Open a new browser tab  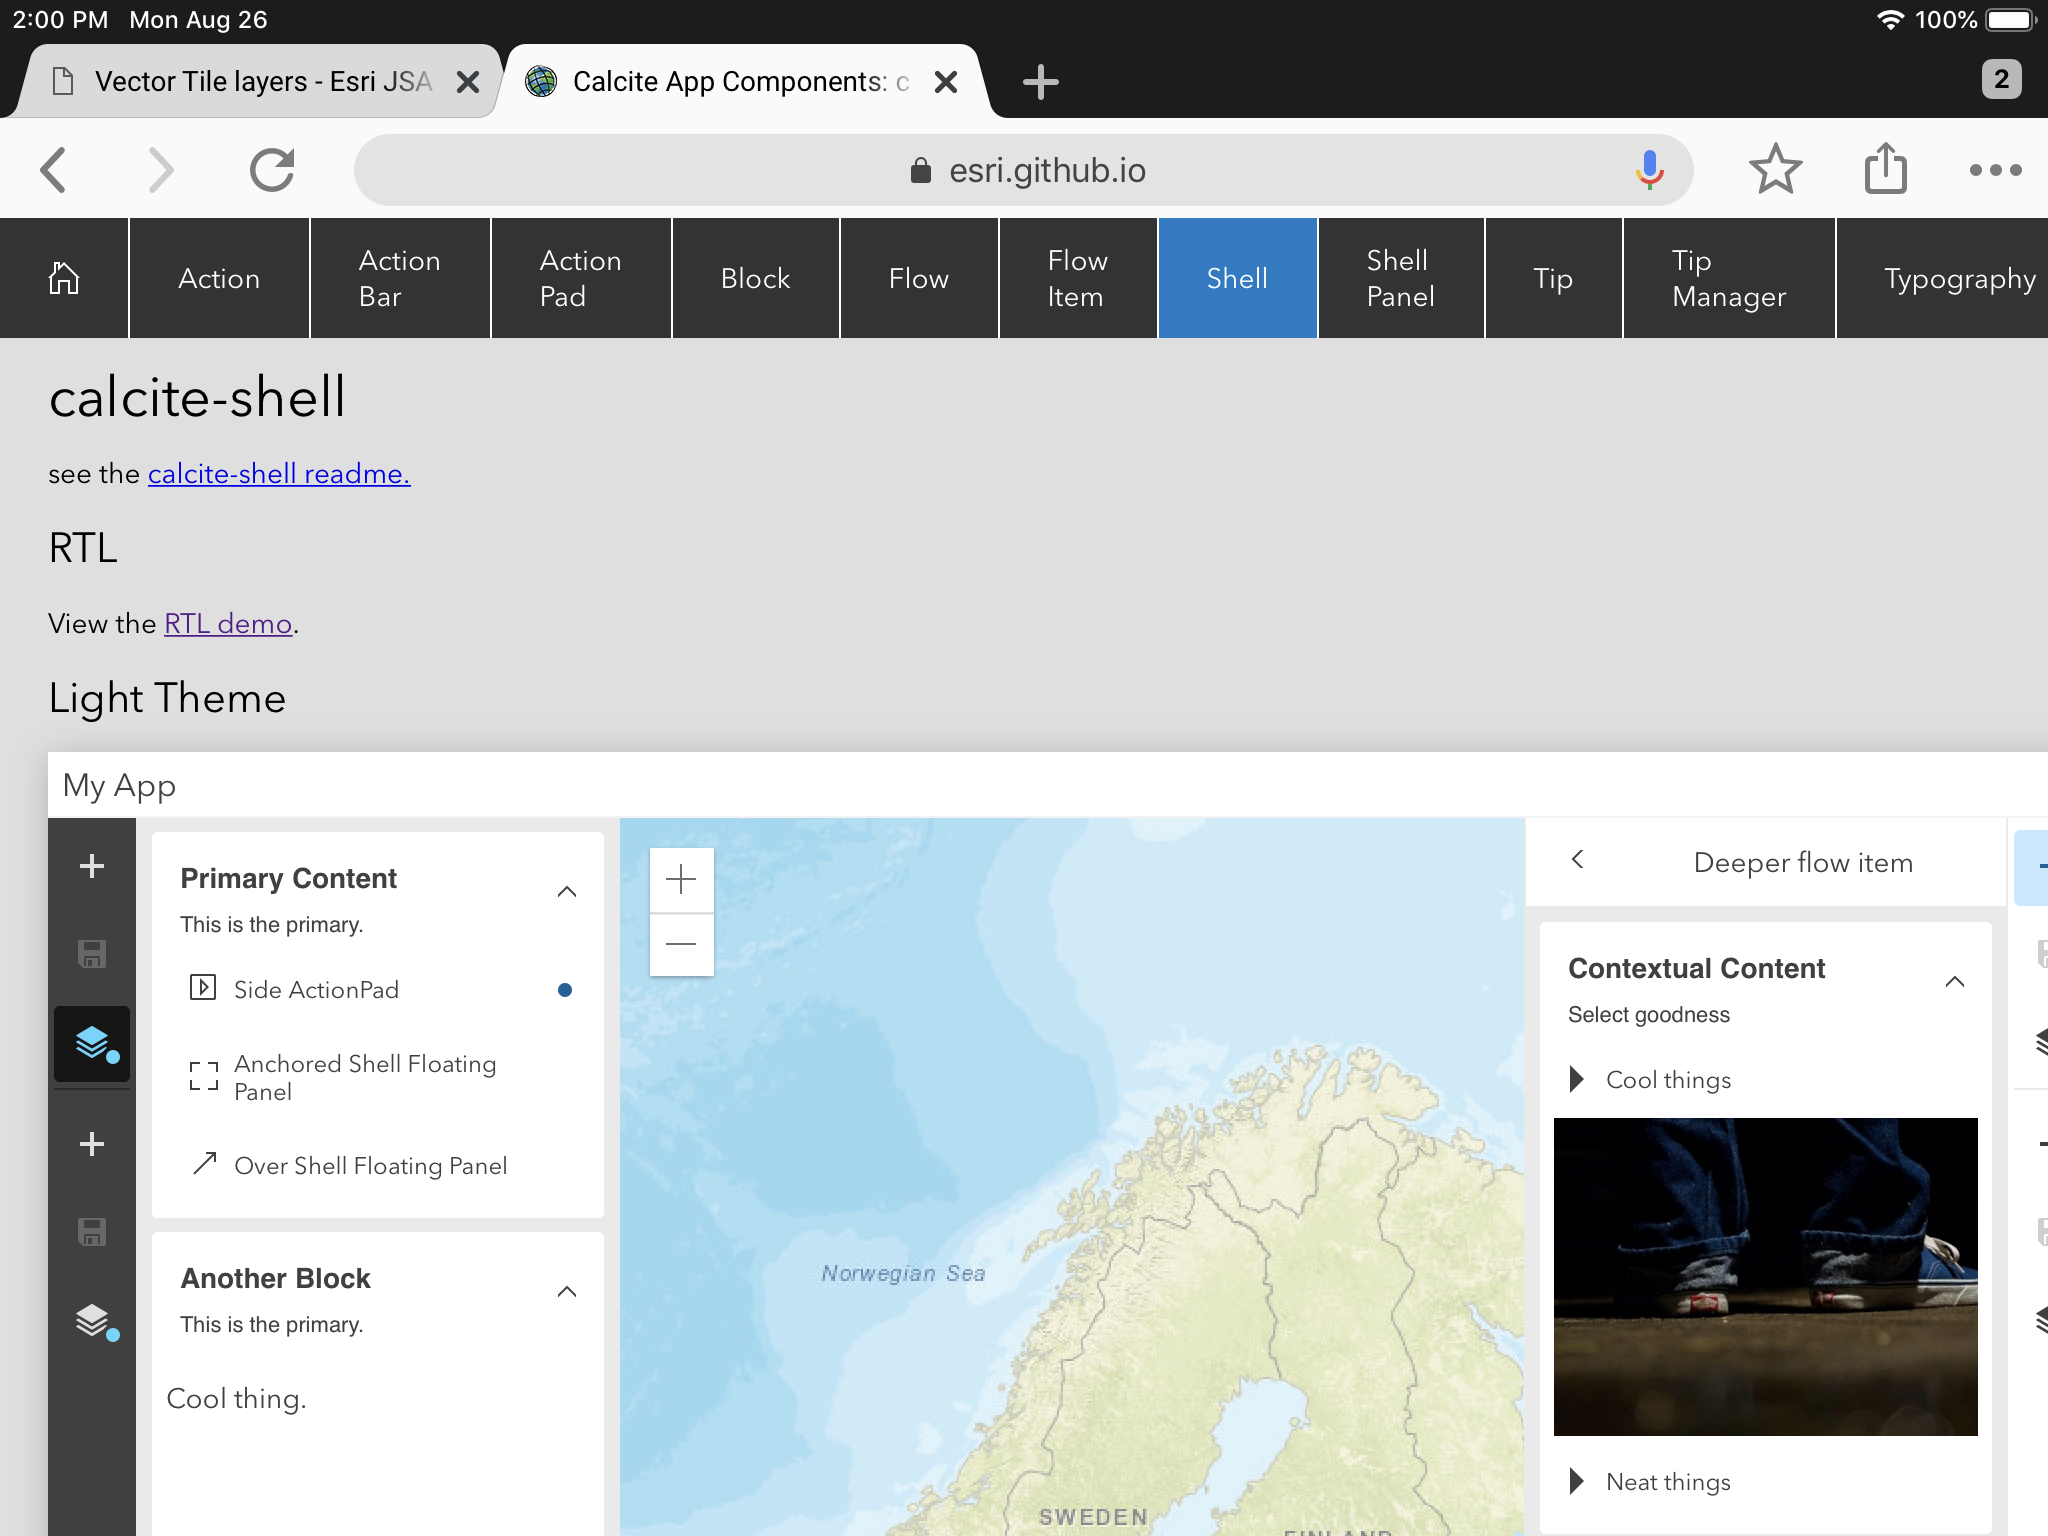(x=1041, y=81)
